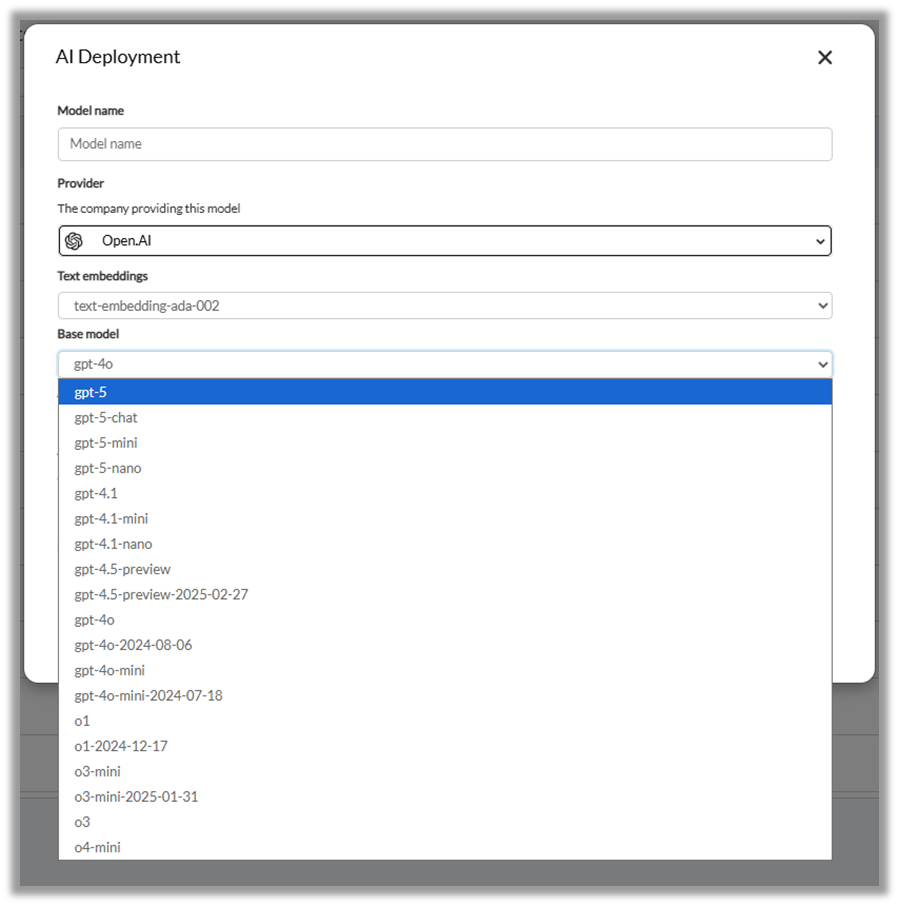Choose gpt-4o-2024-08-06 model
Image resolution: width=899 pixels, height=906 pixels.
pyautogui.click(x=445, y=645)
